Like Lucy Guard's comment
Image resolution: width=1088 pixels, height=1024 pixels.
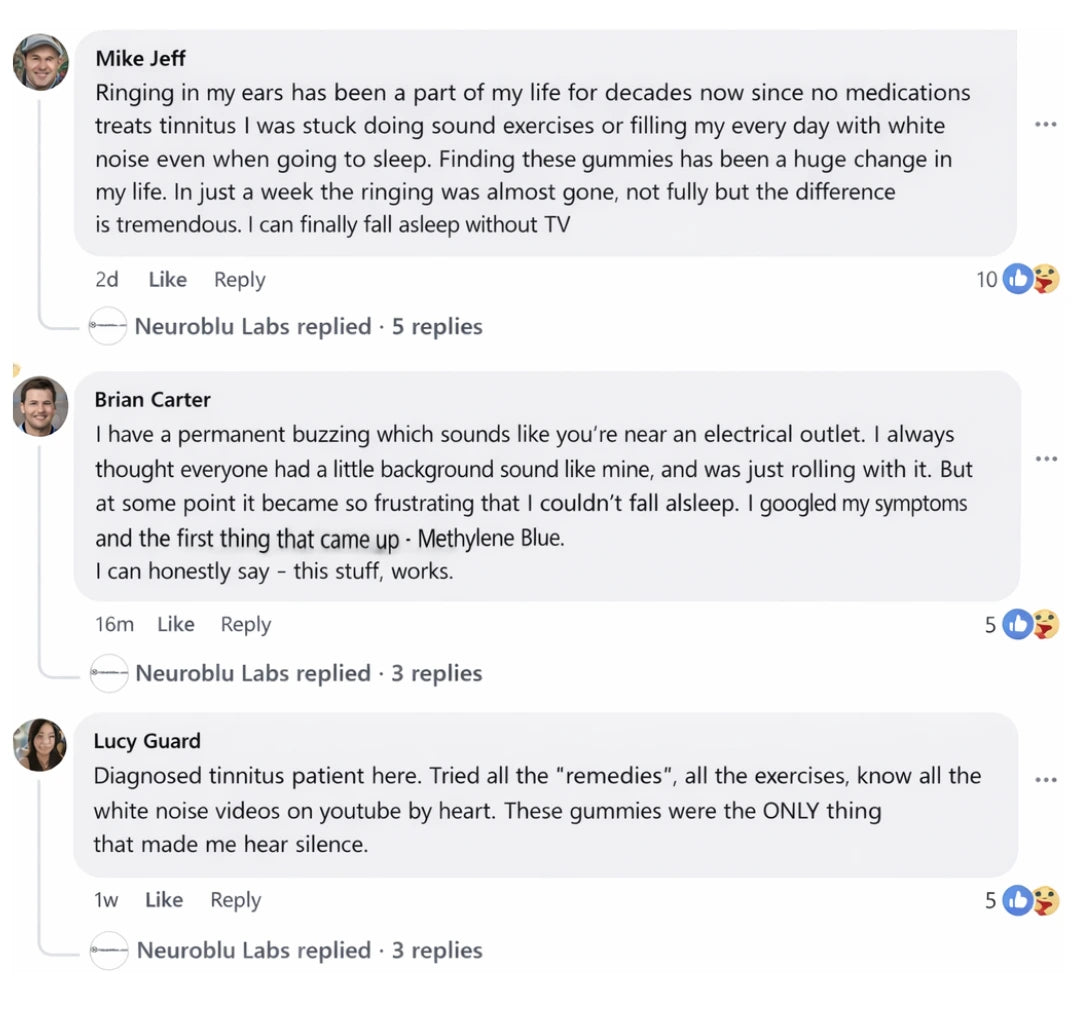pos(164,900)
